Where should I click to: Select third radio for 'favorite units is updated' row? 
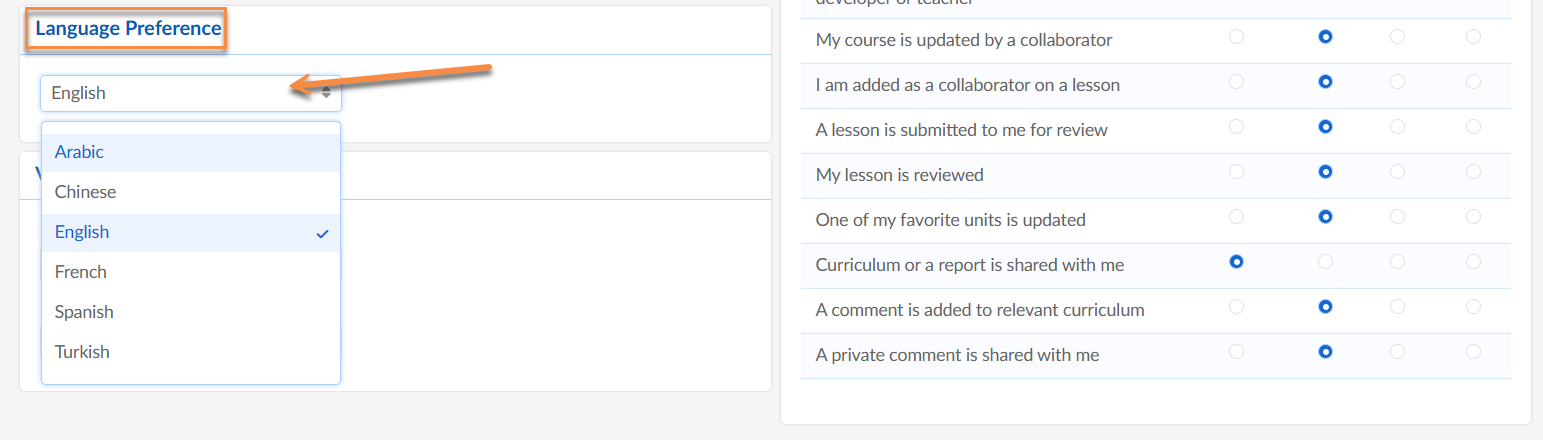(x=1397, y=217)
